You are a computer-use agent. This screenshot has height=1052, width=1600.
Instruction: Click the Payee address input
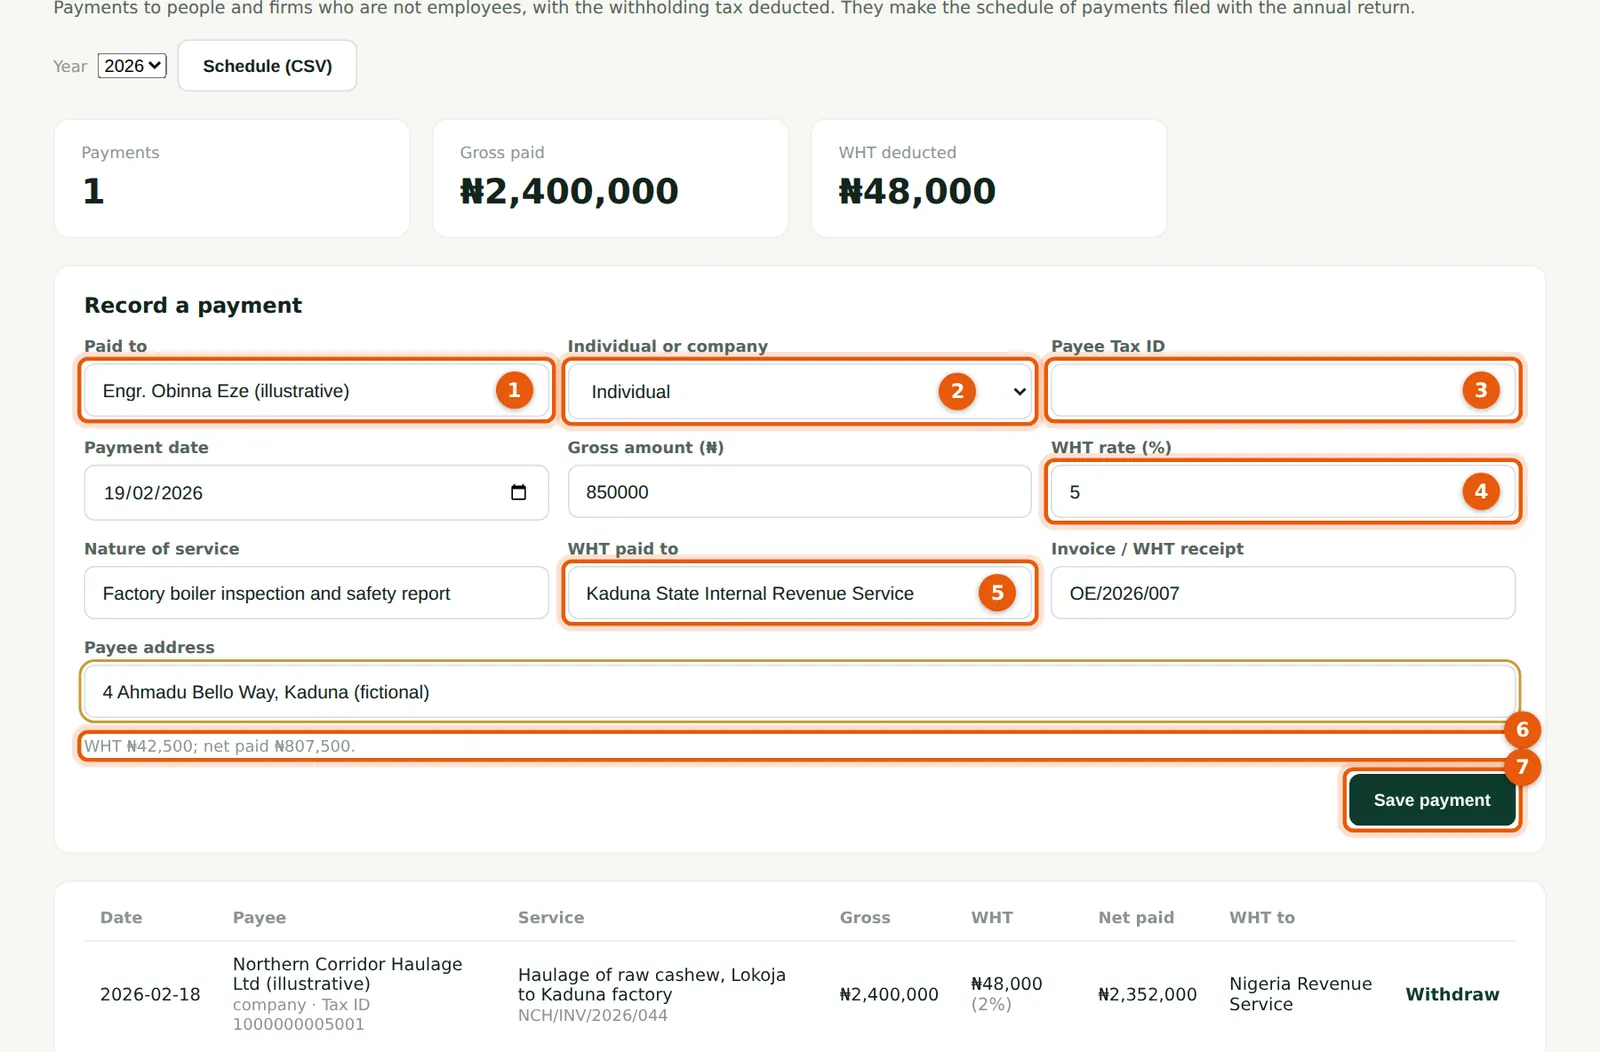[x=800, y=692]
